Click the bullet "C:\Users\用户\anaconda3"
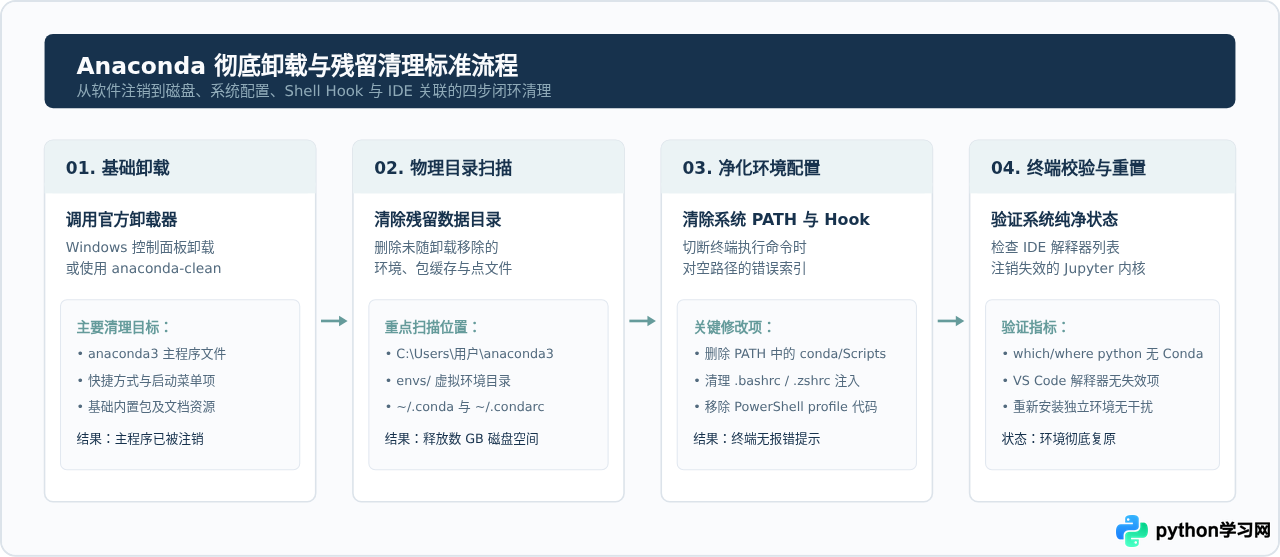The width and height of the screenshot is (1280, 557). point(469,354)
